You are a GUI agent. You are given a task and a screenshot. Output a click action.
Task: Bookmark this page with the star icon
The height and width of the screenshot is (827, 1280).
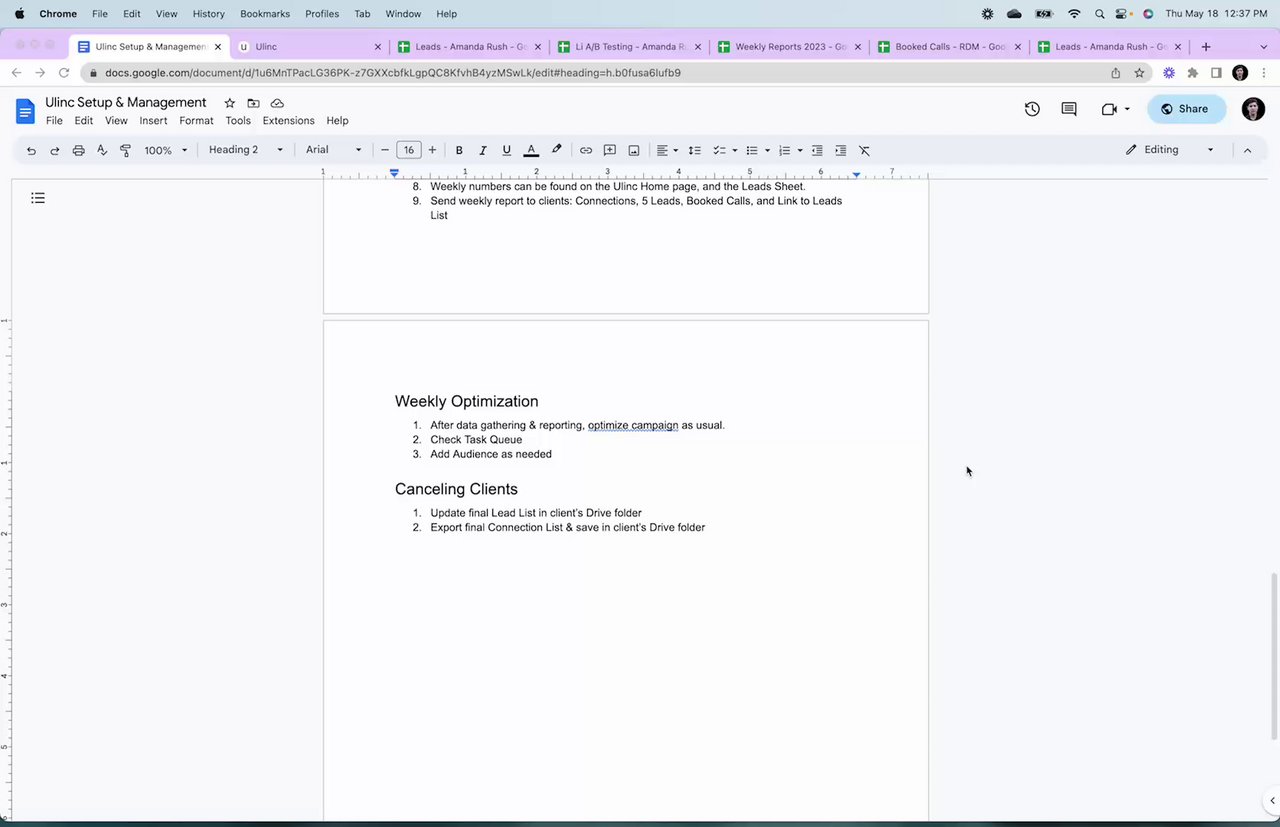tap(1139, 73)
